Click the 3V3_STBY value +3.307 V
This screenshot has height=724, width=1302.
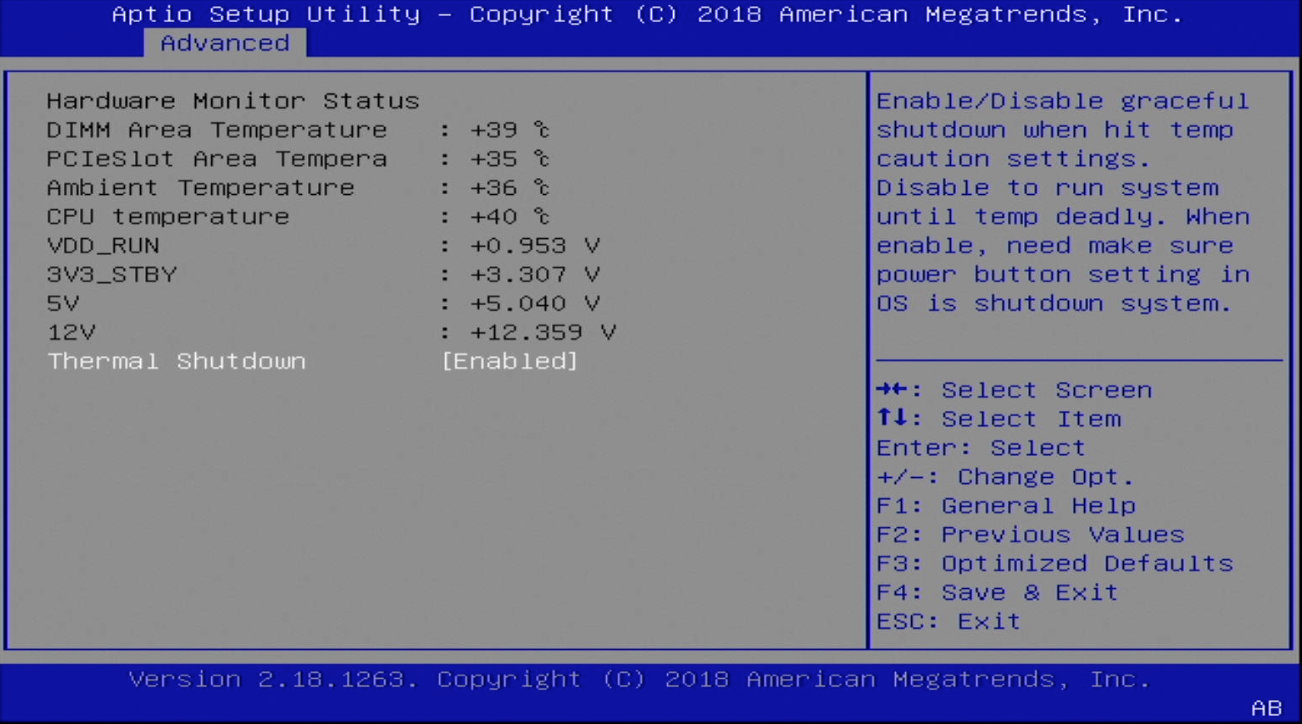point(535,275)
